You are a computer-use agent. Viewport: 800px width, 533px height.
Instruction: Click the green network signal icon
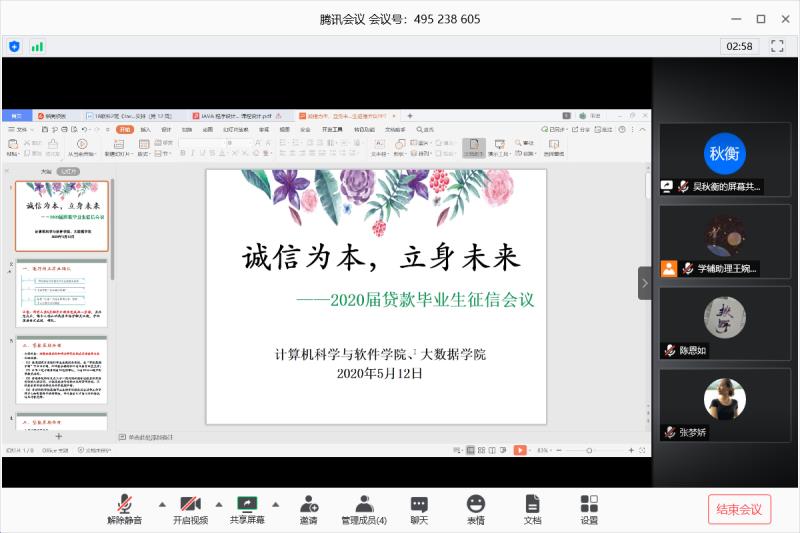pyautogui.click(x=37, y=46)
